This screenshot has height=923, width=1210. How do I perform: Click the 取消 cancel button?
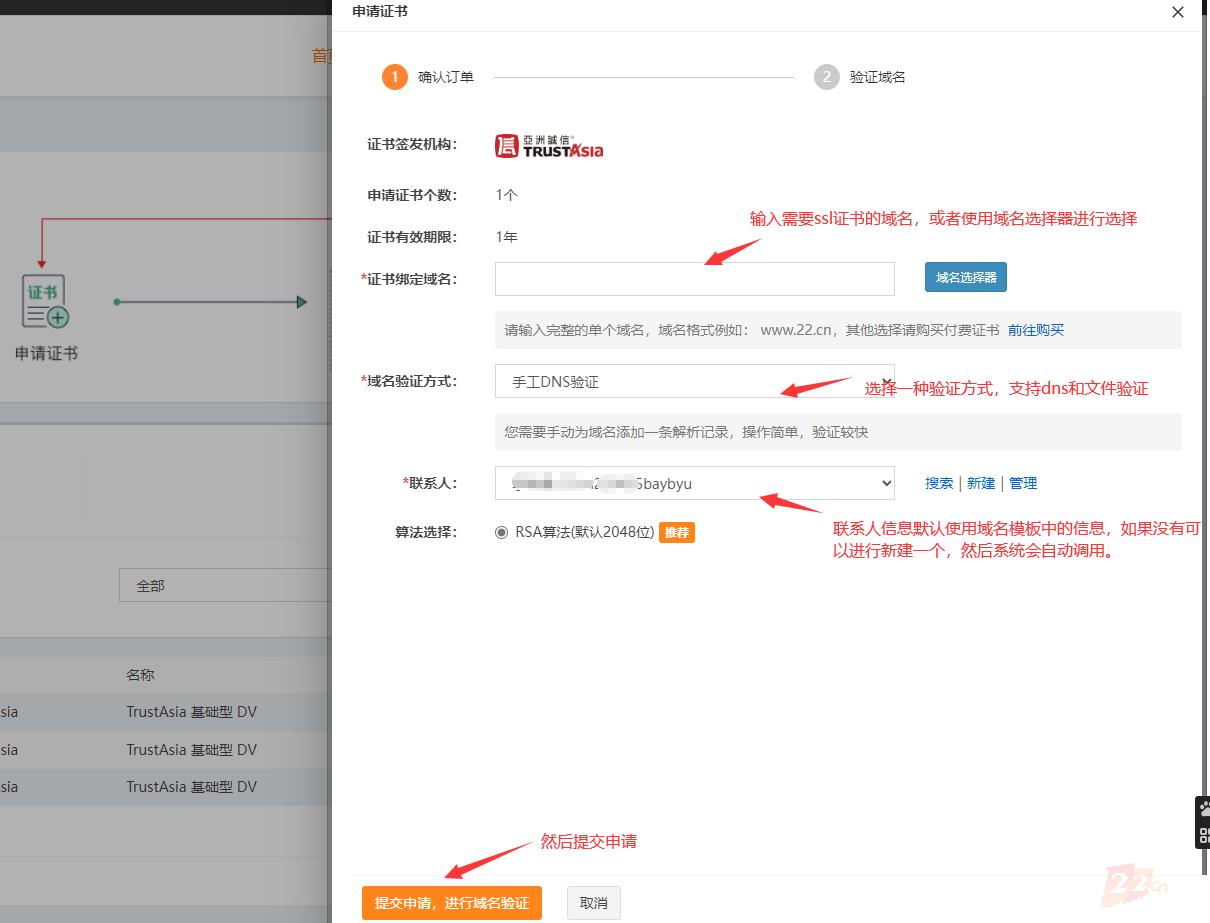point(593,903)
